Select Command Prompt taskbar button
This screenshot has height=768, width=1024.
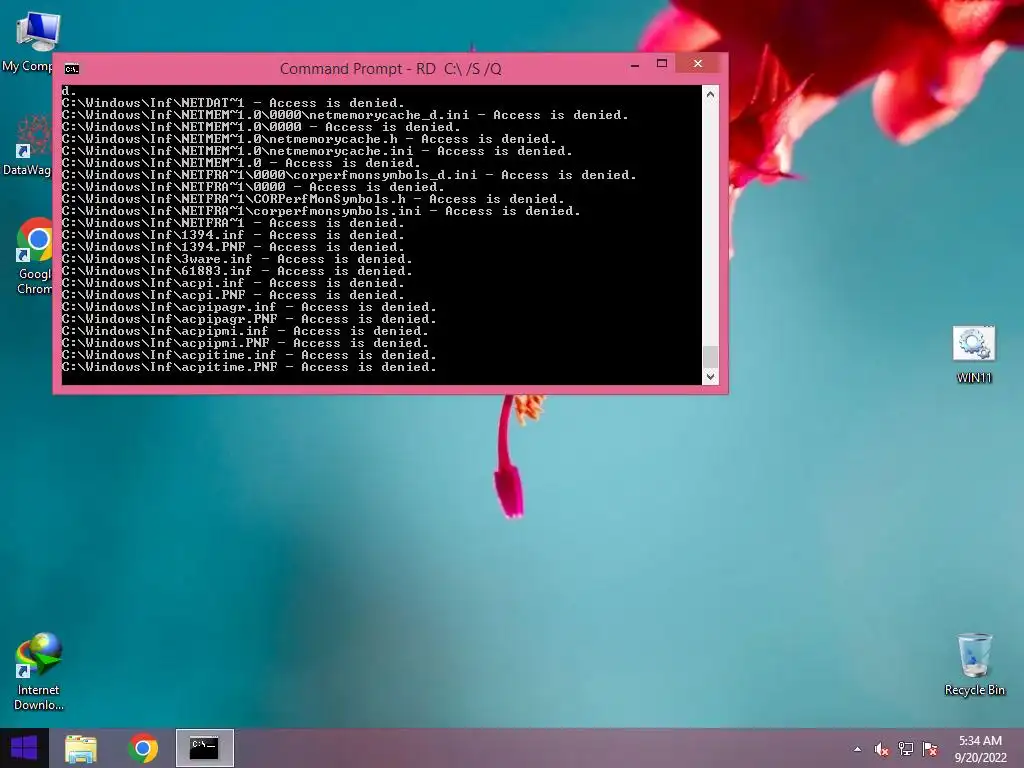tap(204, 748)
